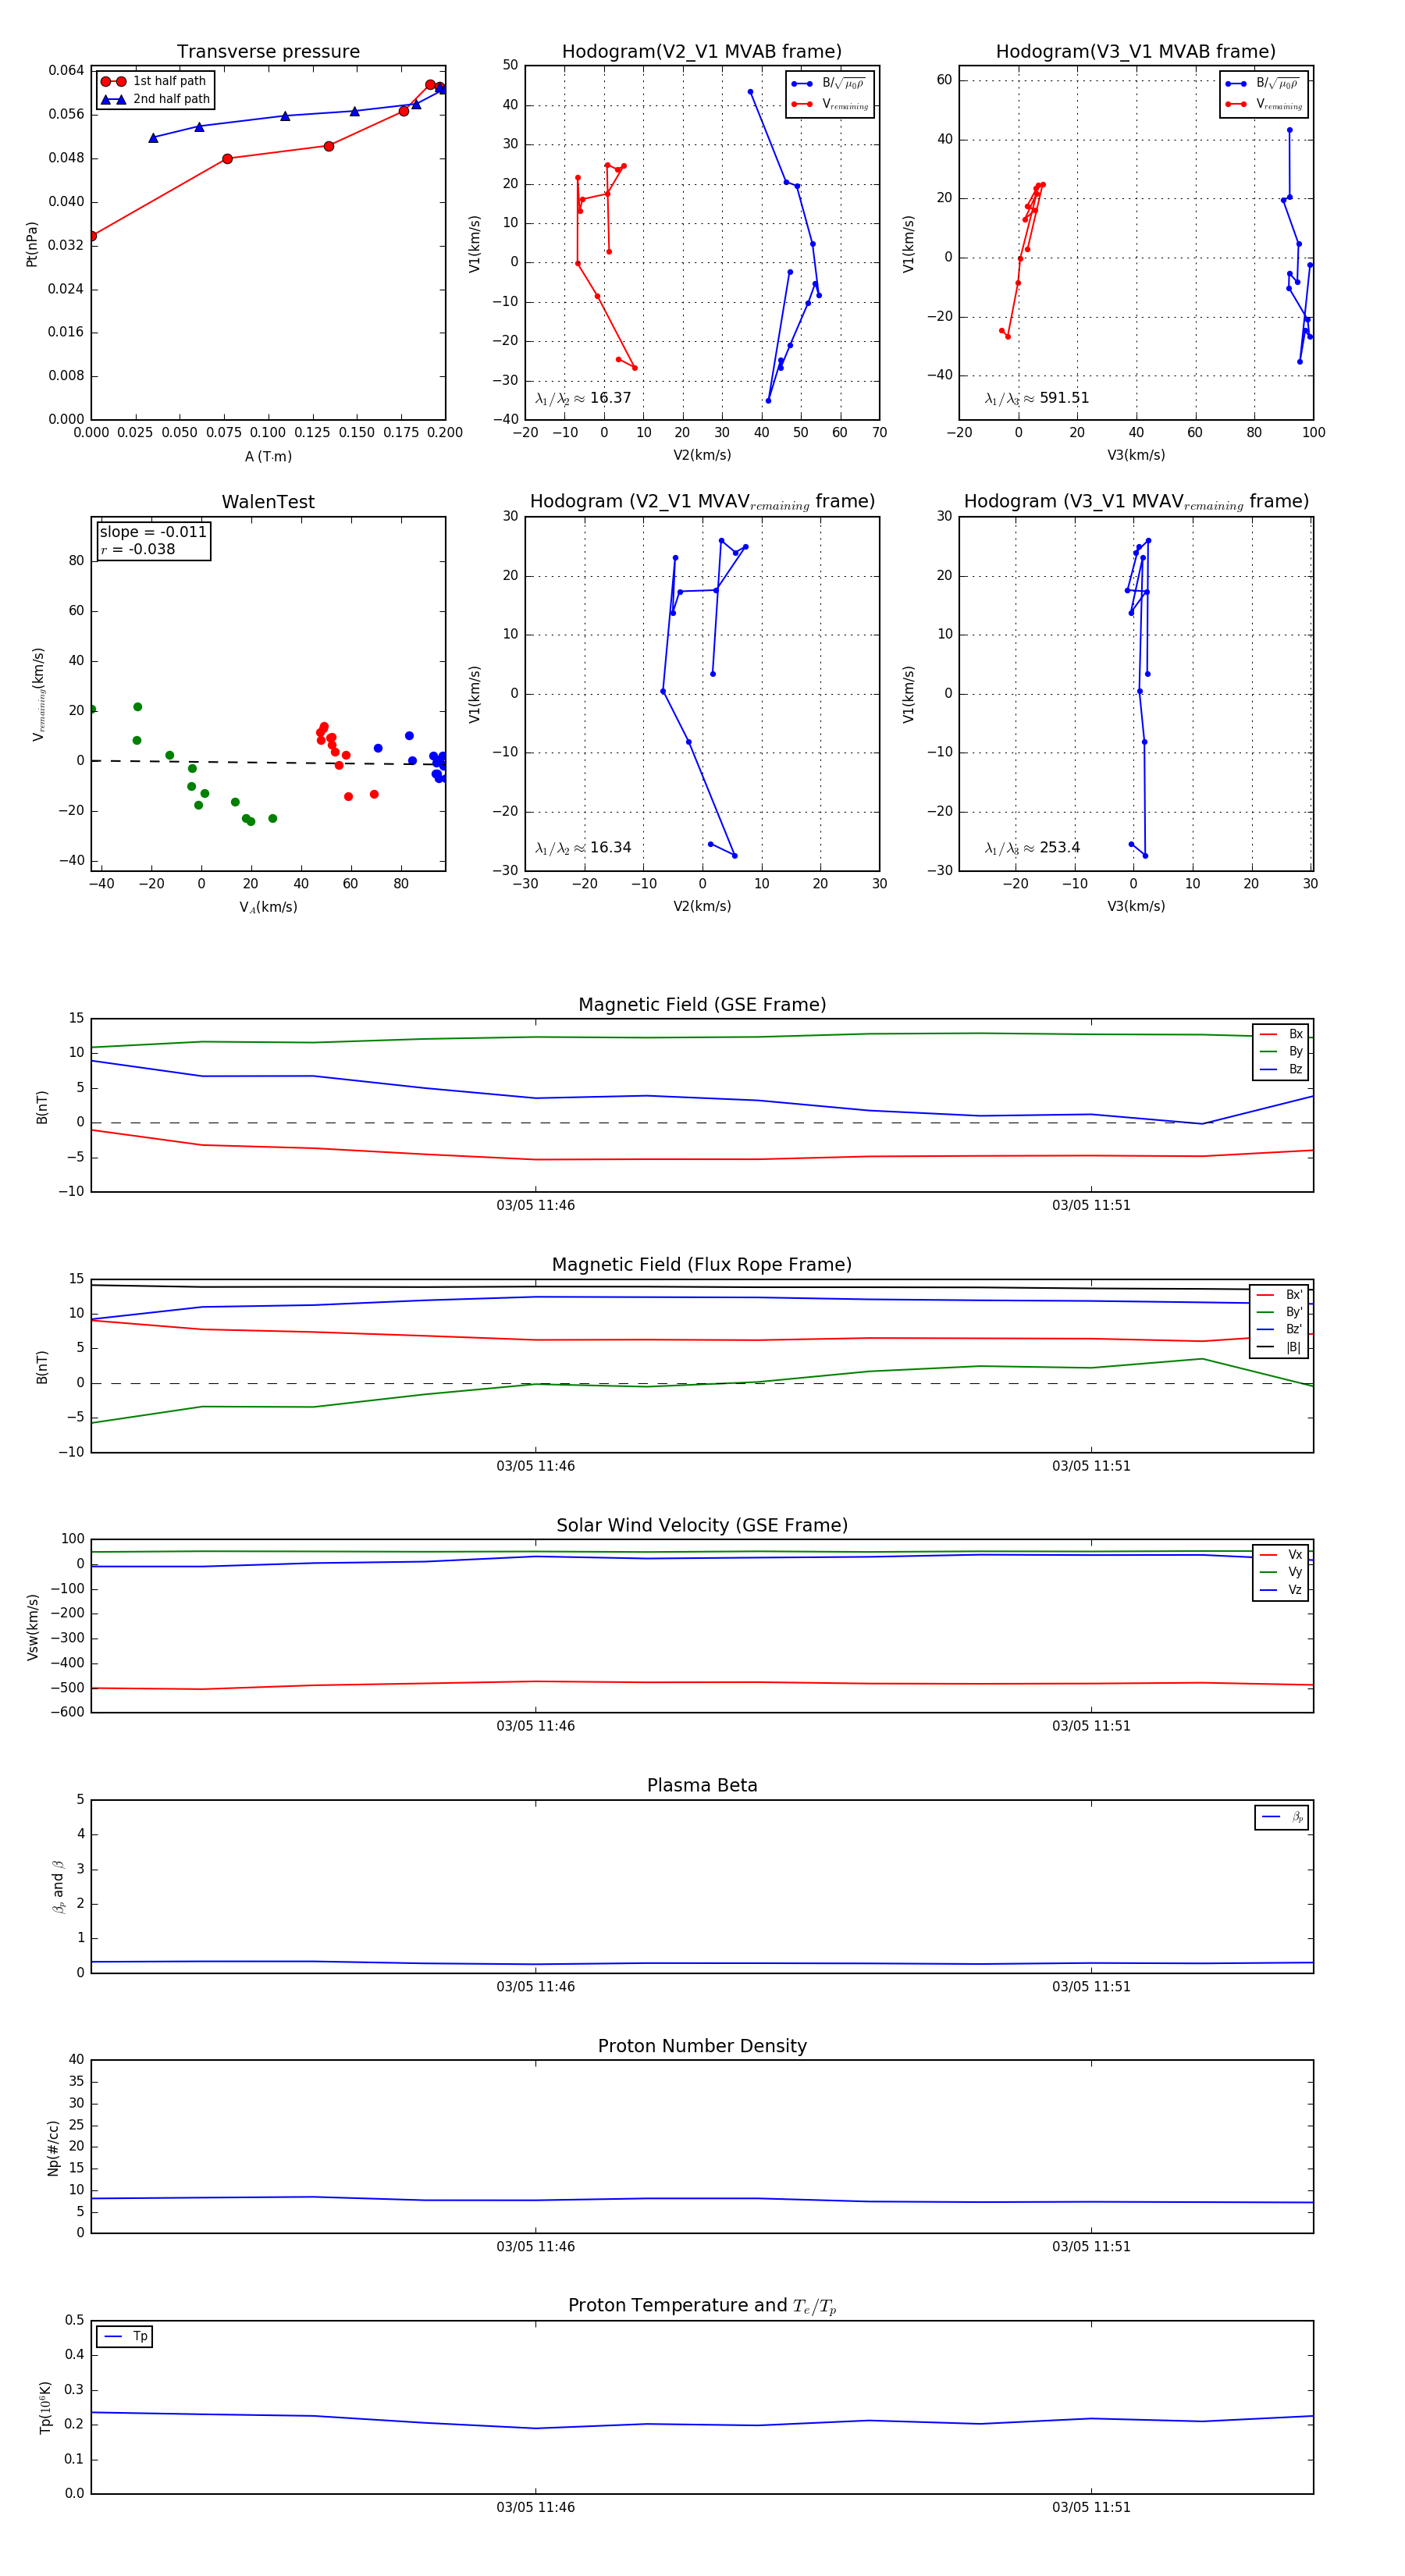Click the "By'" legend entry in flux rope plot
Viewport: 1405px width, 2576px height.
[x=1279, y=1312]
